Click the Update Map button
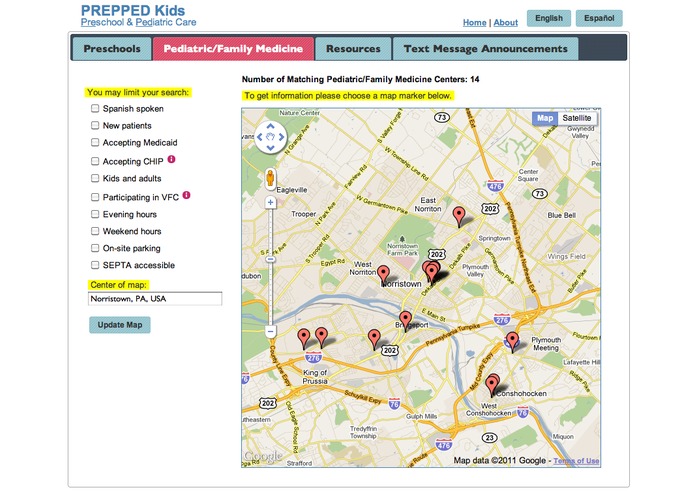695x494 pixels. (120, 325)
